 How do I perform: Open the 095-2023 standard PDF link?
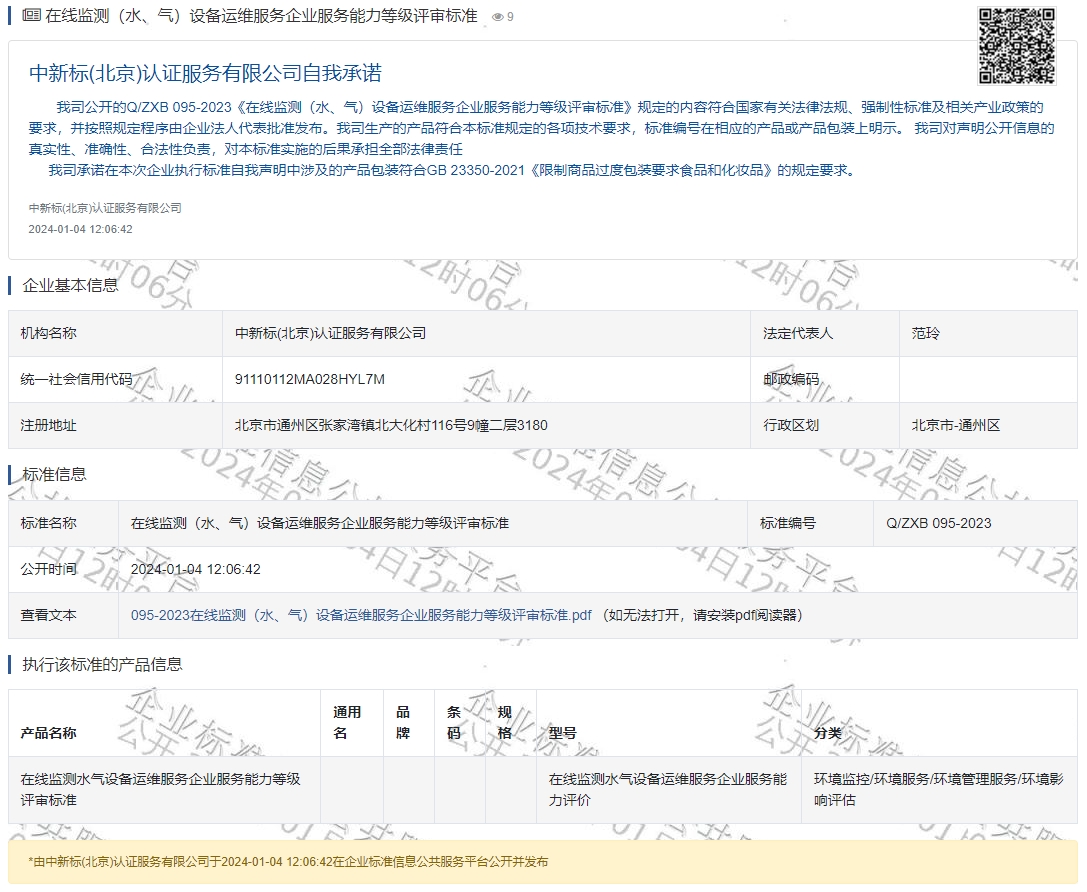coord(361,615)
